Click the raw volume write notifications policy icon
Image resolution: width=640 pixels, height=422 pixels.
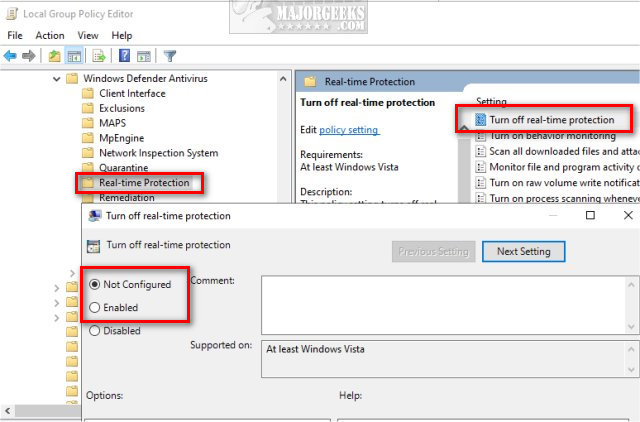[x=481, y=182]
